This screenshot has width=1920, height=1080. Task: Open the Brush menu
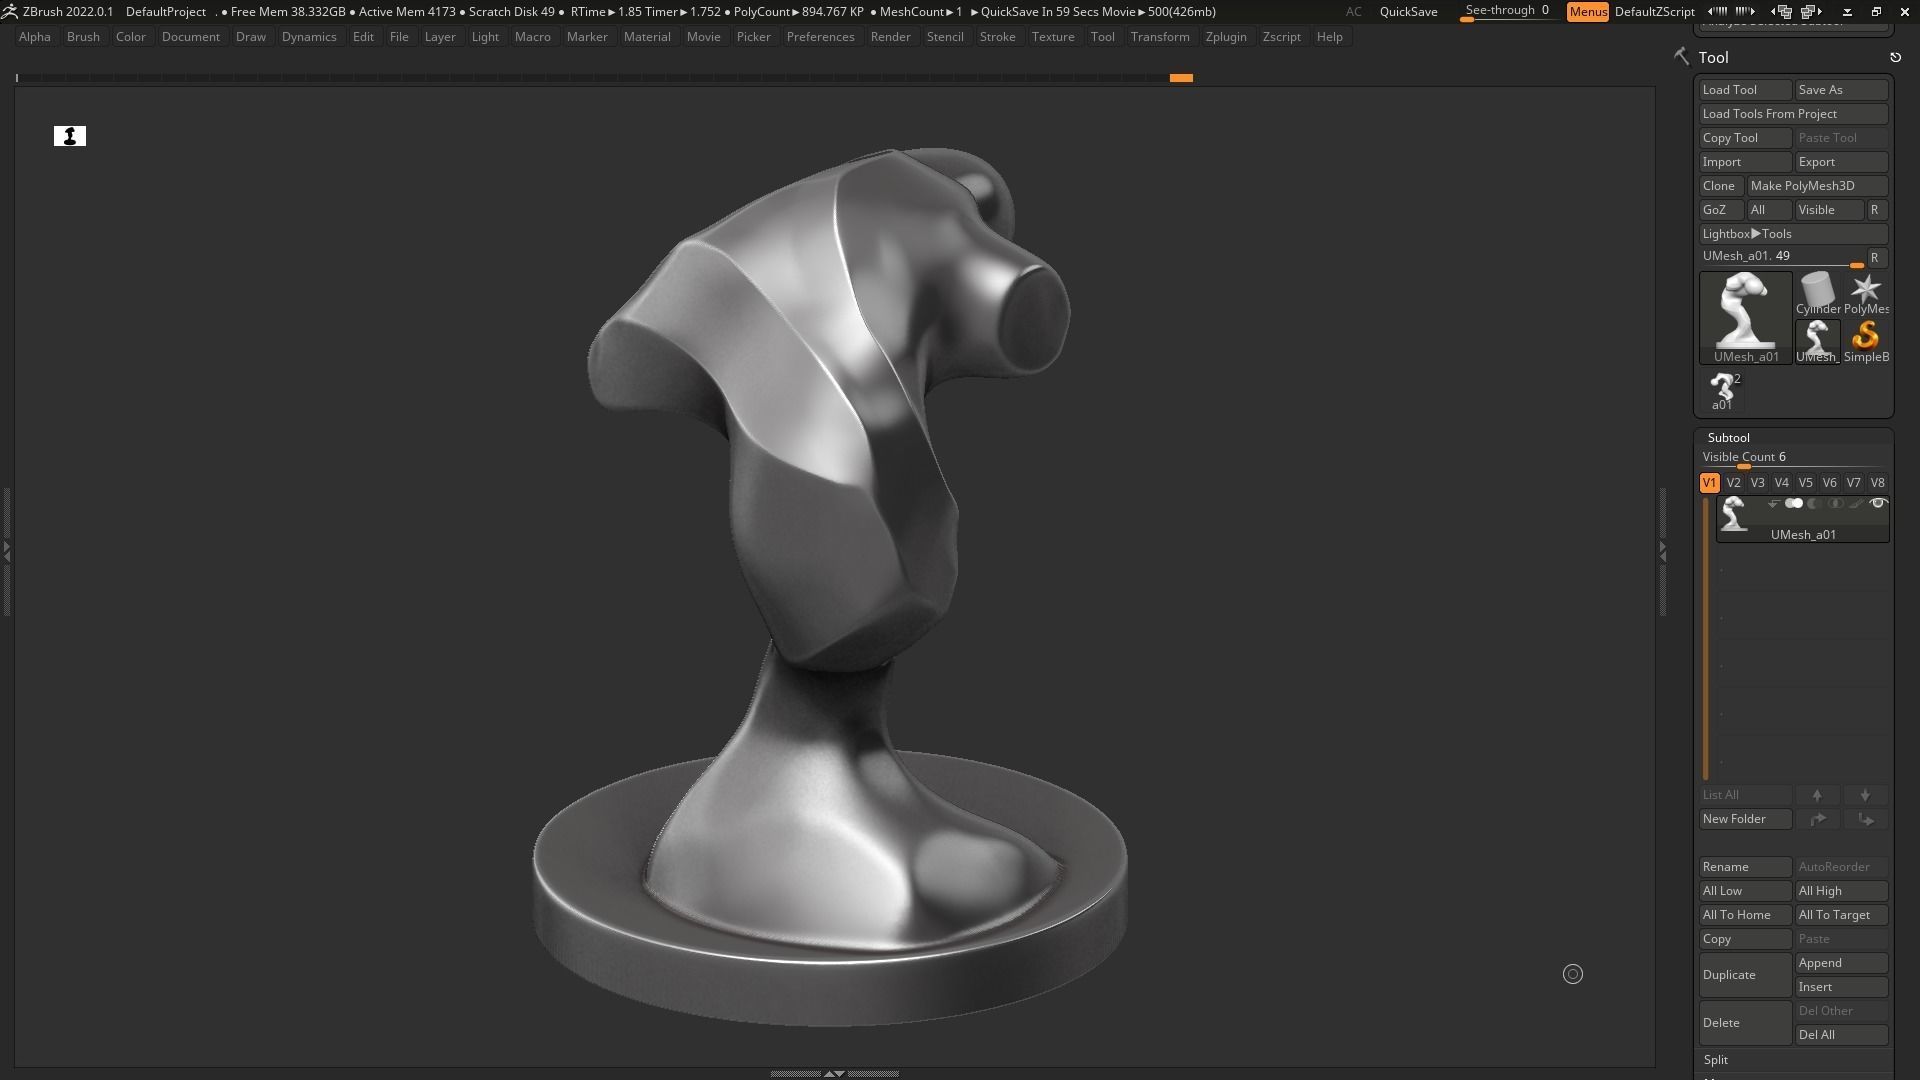coord(83,37)
